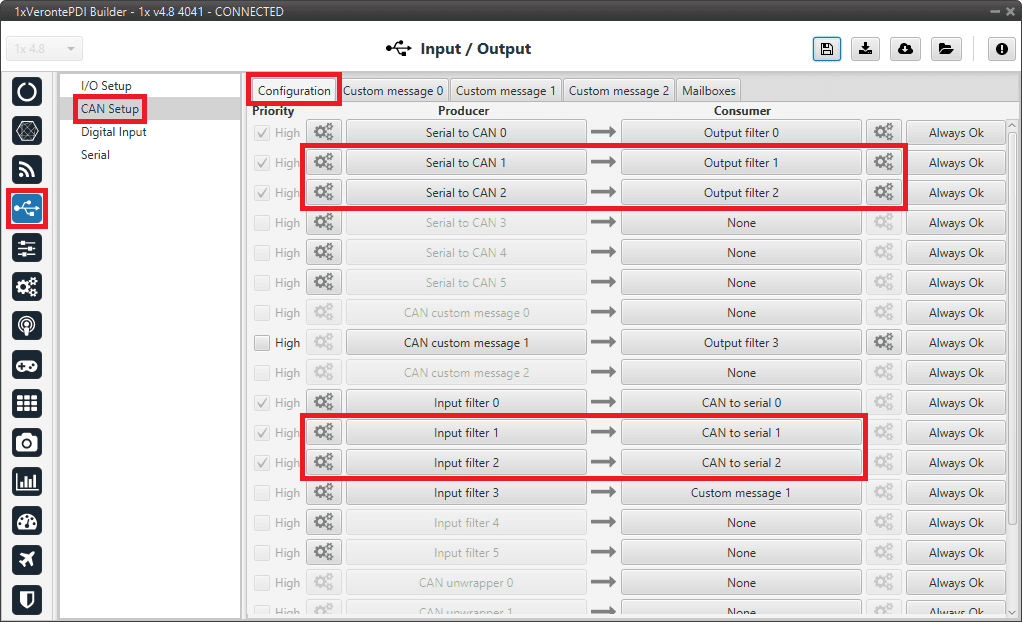Enable High priority for Serial to CAN 3
Viewport: 1022px width, 622px height.
[262, 223]
